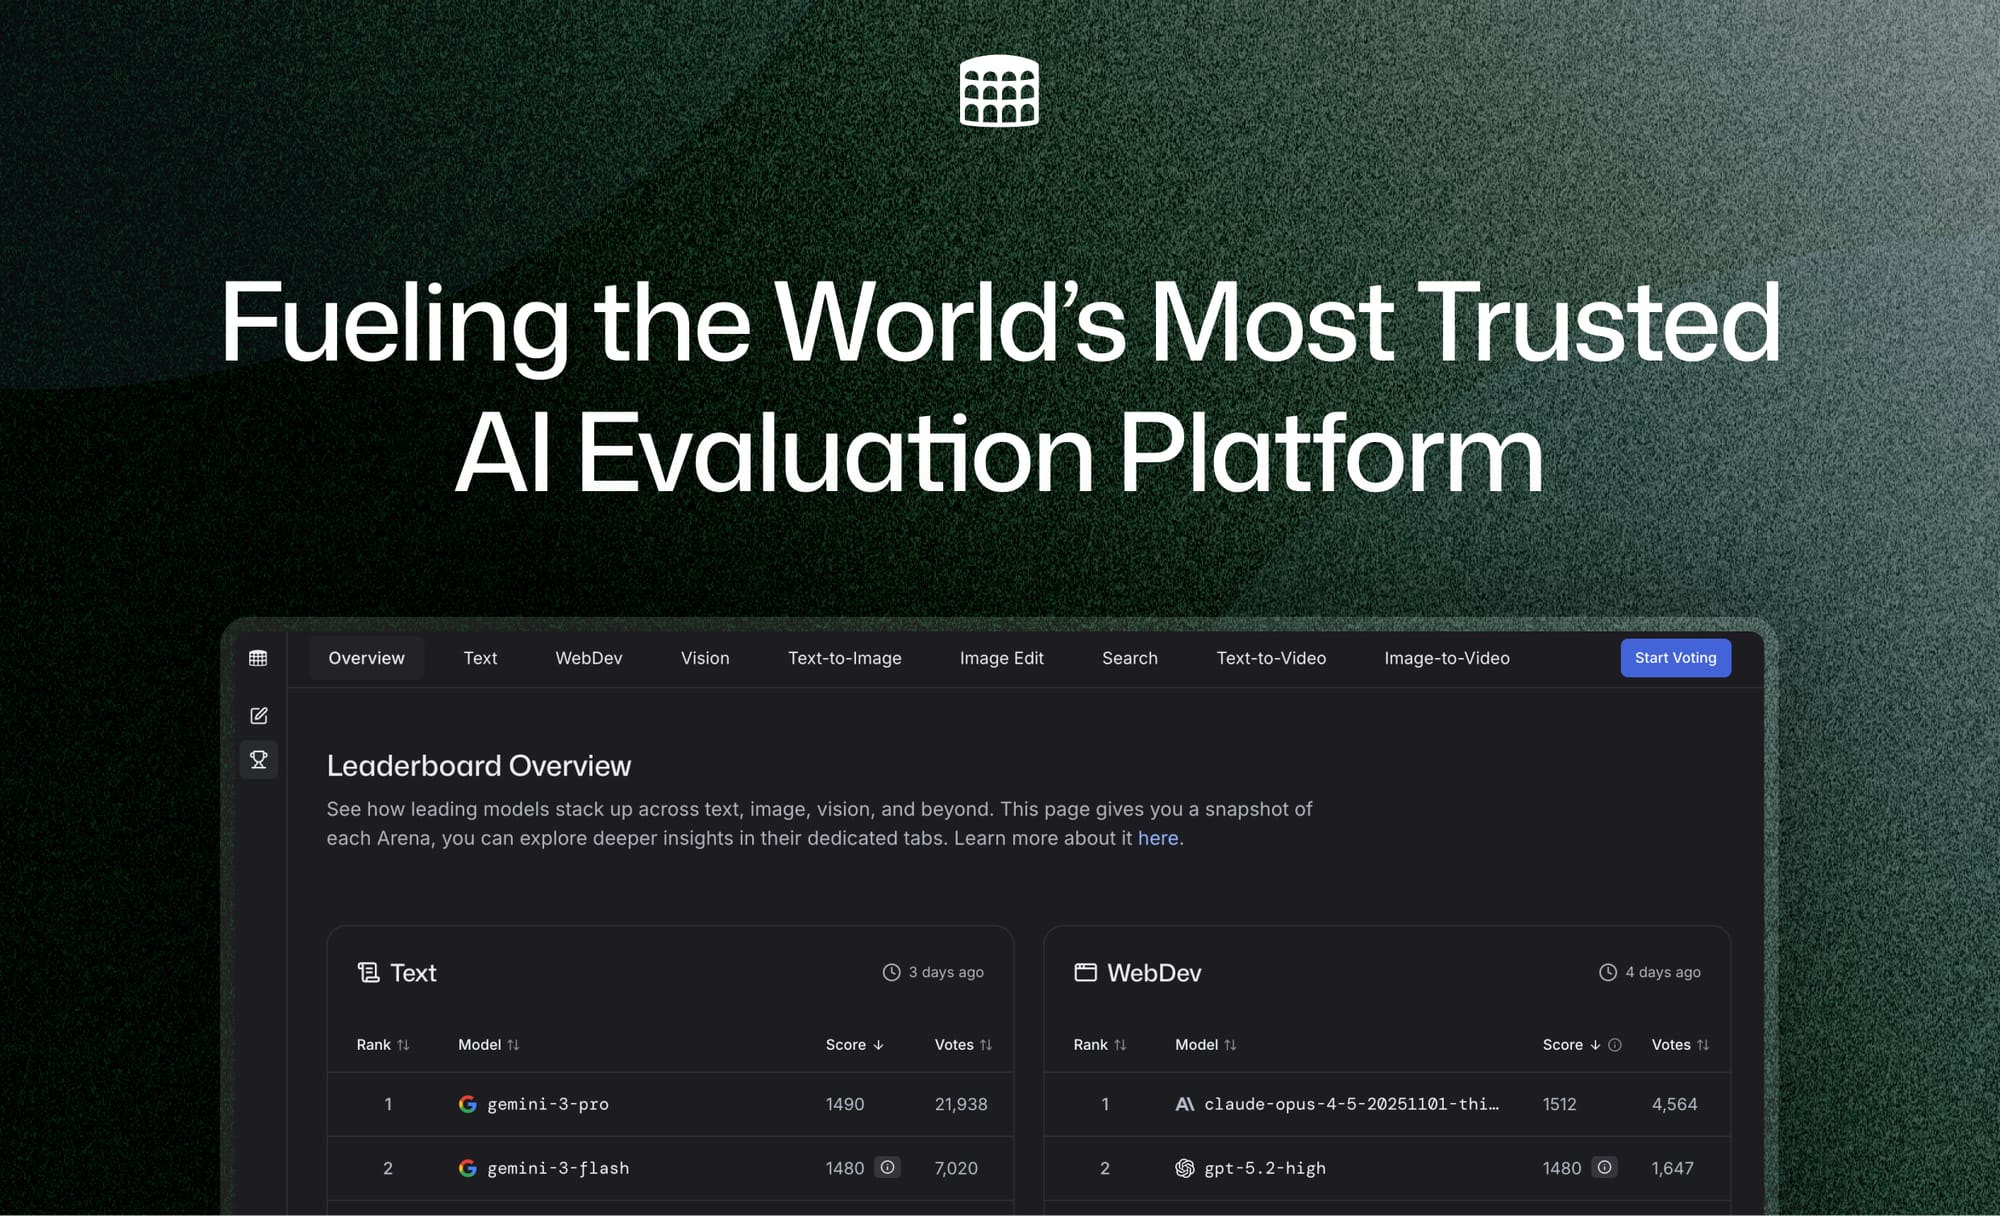Image resolution: width=2000 pixels, height=1216 pixels.
Task: Click the trophy icon in the left sidebar
Action: click(259, 760)
